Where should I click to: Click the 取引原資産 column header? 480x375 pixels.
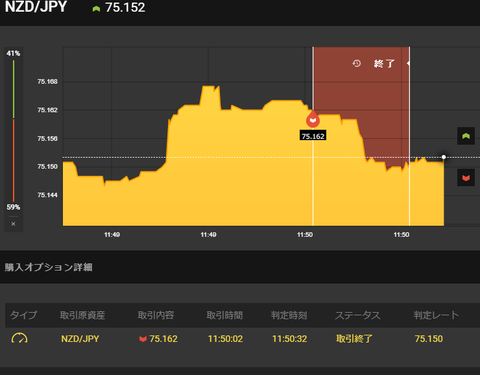coord(82,315)
